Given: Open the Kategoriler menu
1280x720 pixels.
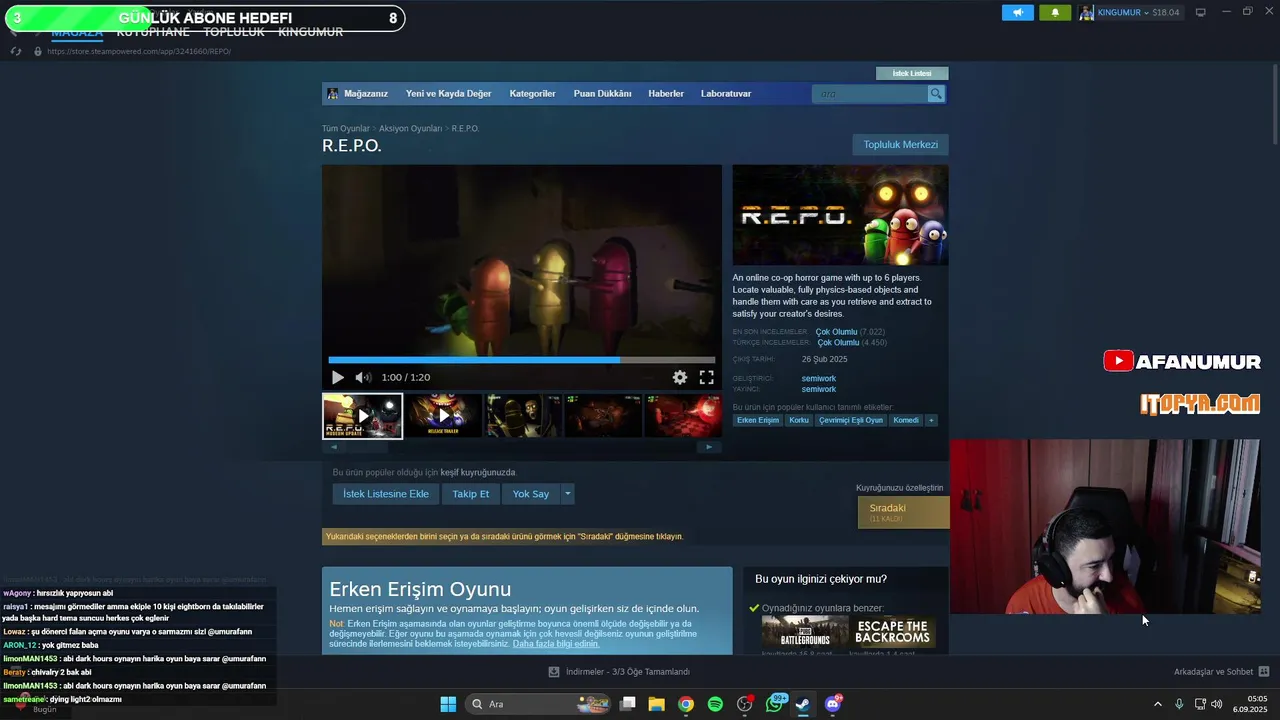Looking at the screenshot, I should pyautogui.click(x=532, y=93).
